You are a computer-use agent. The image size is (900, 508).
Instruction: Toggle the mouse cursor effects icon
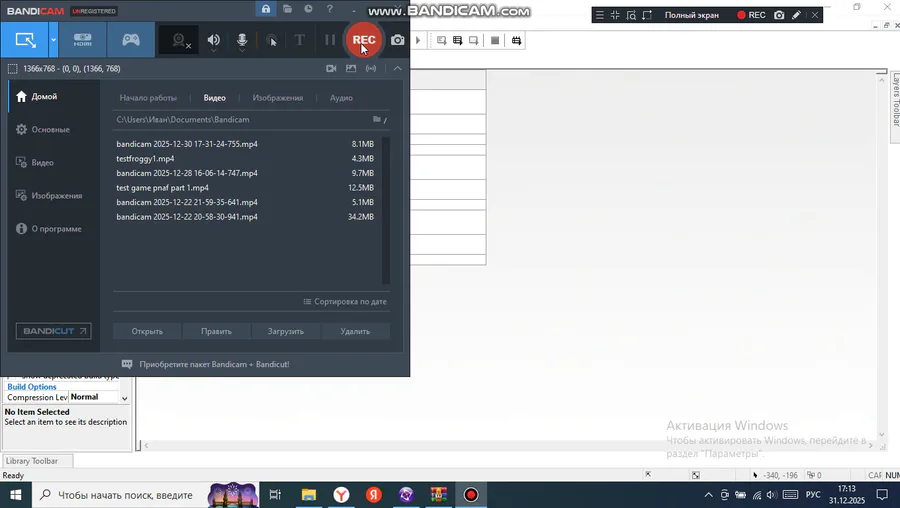coord(271,40)
